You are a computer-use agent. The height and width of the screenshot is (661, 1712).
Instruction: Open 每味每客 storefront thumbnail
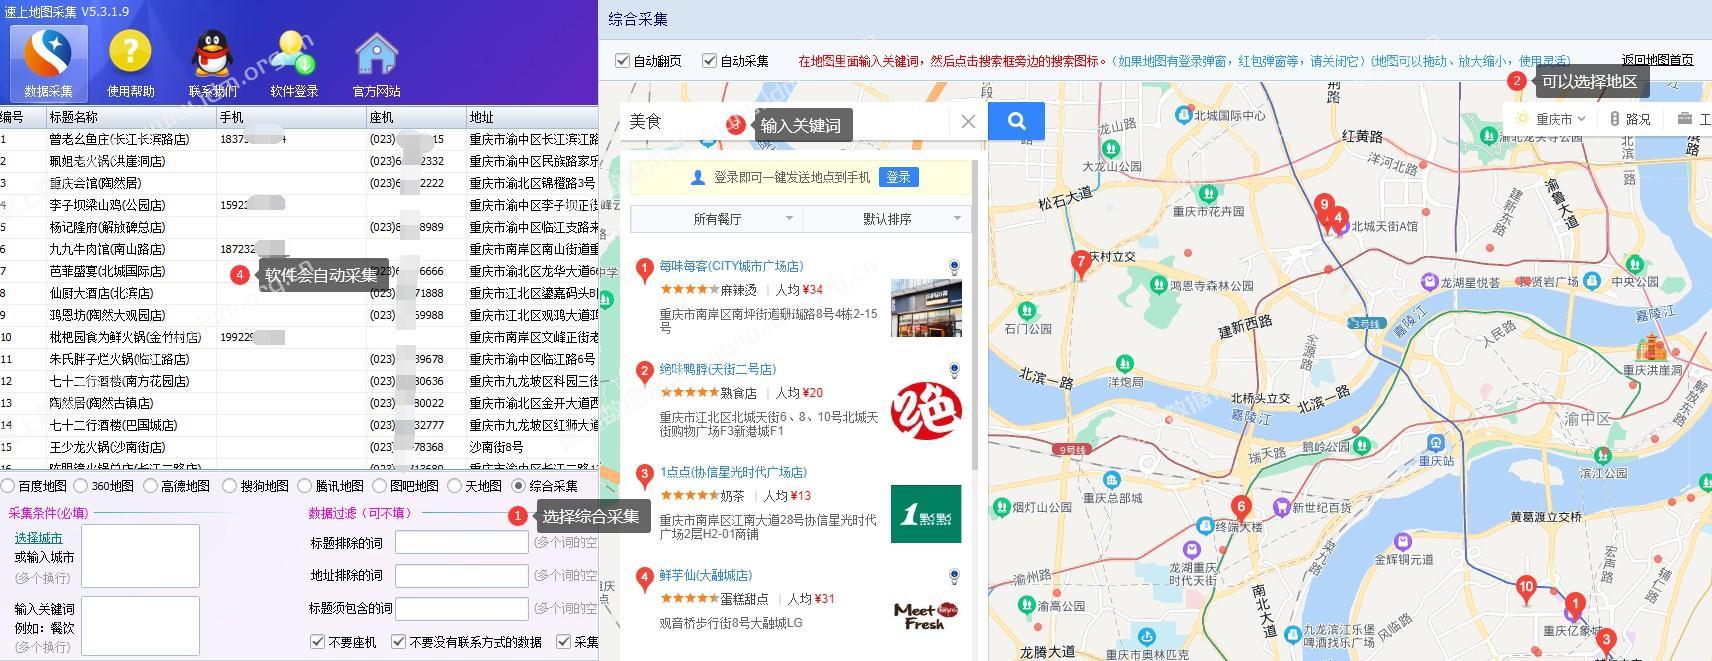(926, 308)
